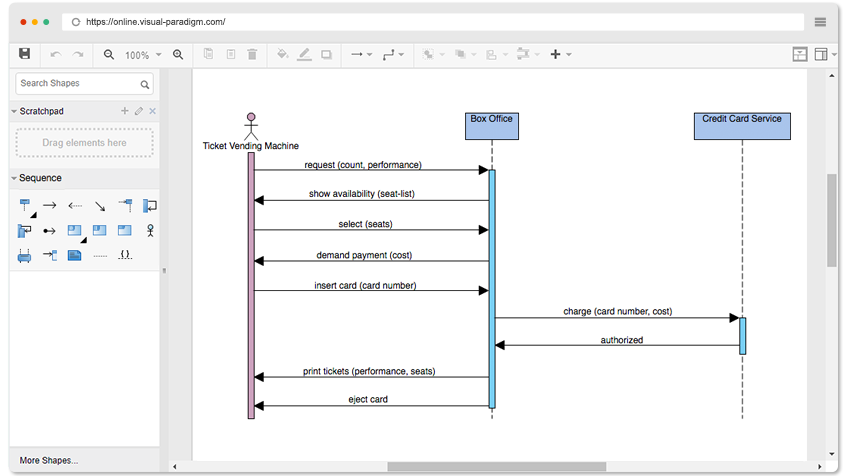
Task: Click the 'authorized' message label
Action: coord(622,340)
